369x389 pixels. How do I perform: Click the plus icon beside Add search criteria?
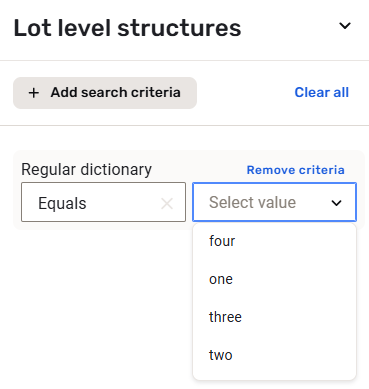34,93
